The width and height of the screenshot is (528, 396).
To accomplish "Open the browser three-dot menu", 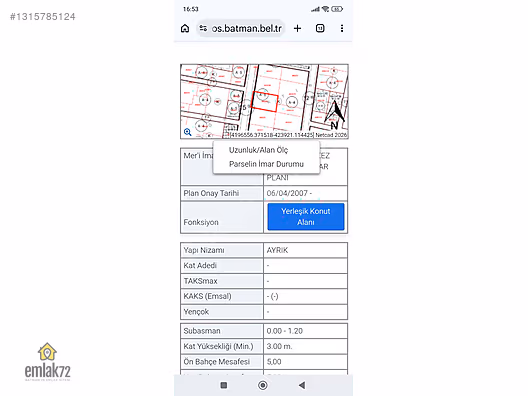I will (342, 28).
